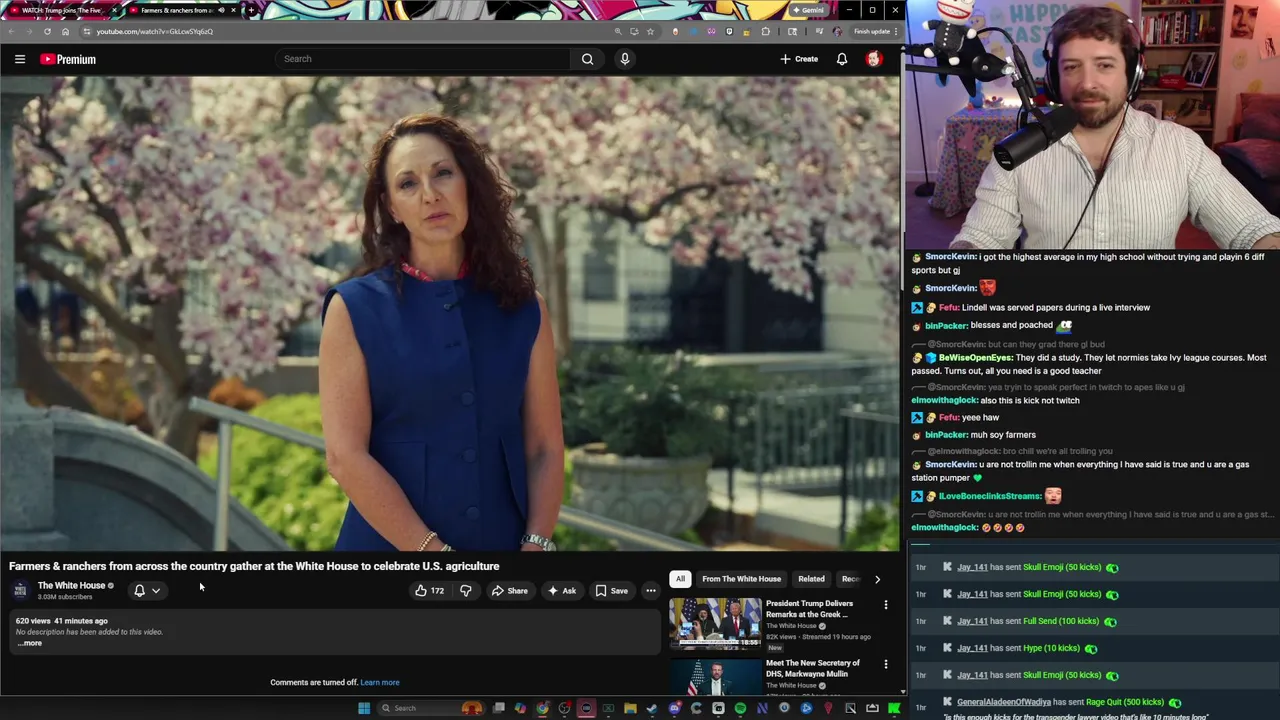Open the 'President Trump Delivers Remarks' thumbnail

(x=715, y=624)
